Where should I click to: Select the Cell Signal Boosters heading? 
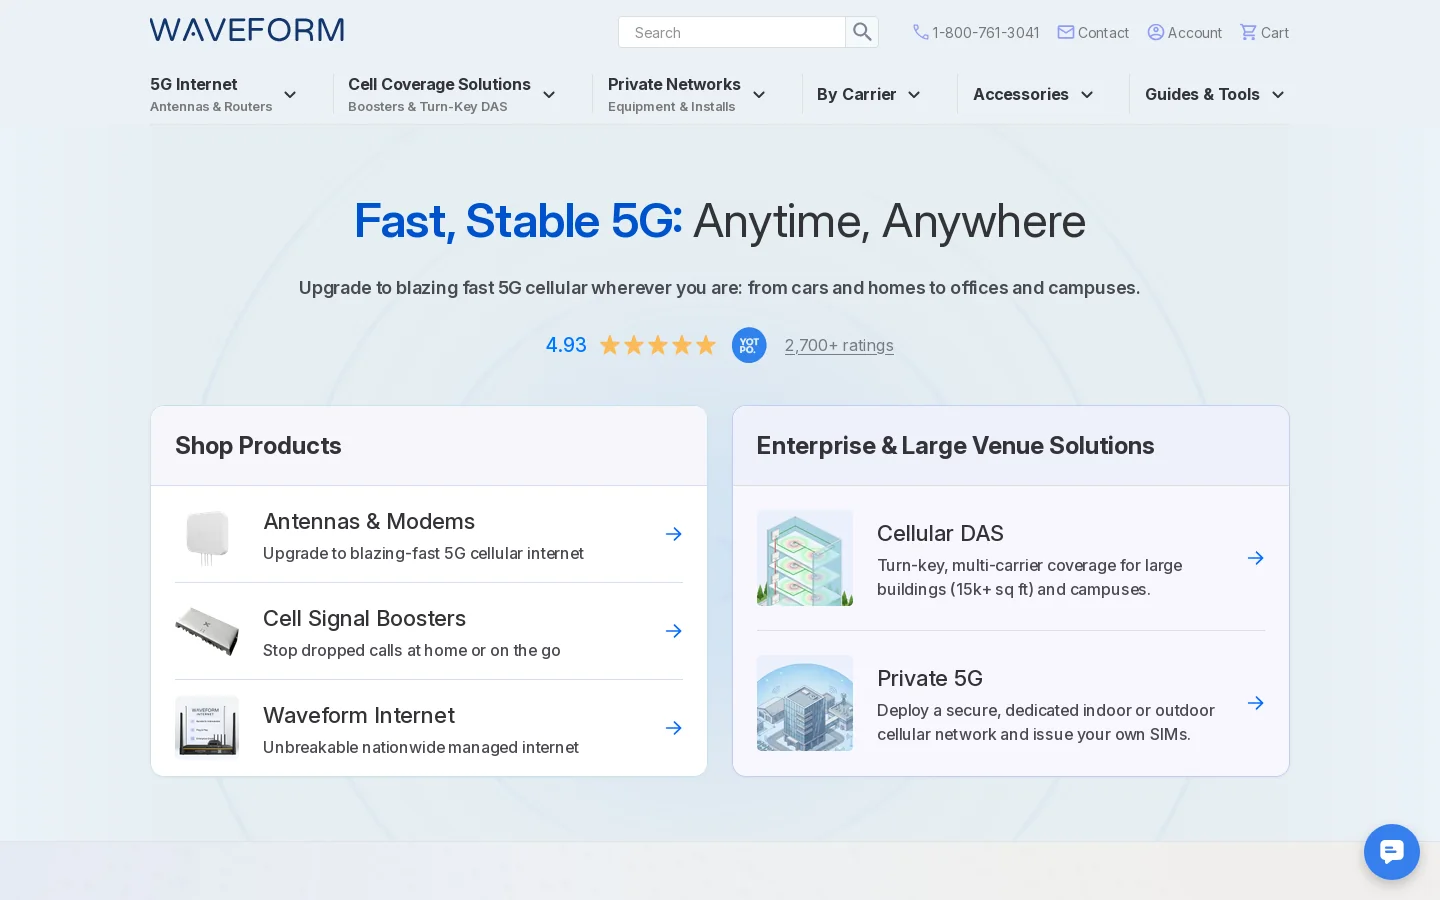click(364, 618)
